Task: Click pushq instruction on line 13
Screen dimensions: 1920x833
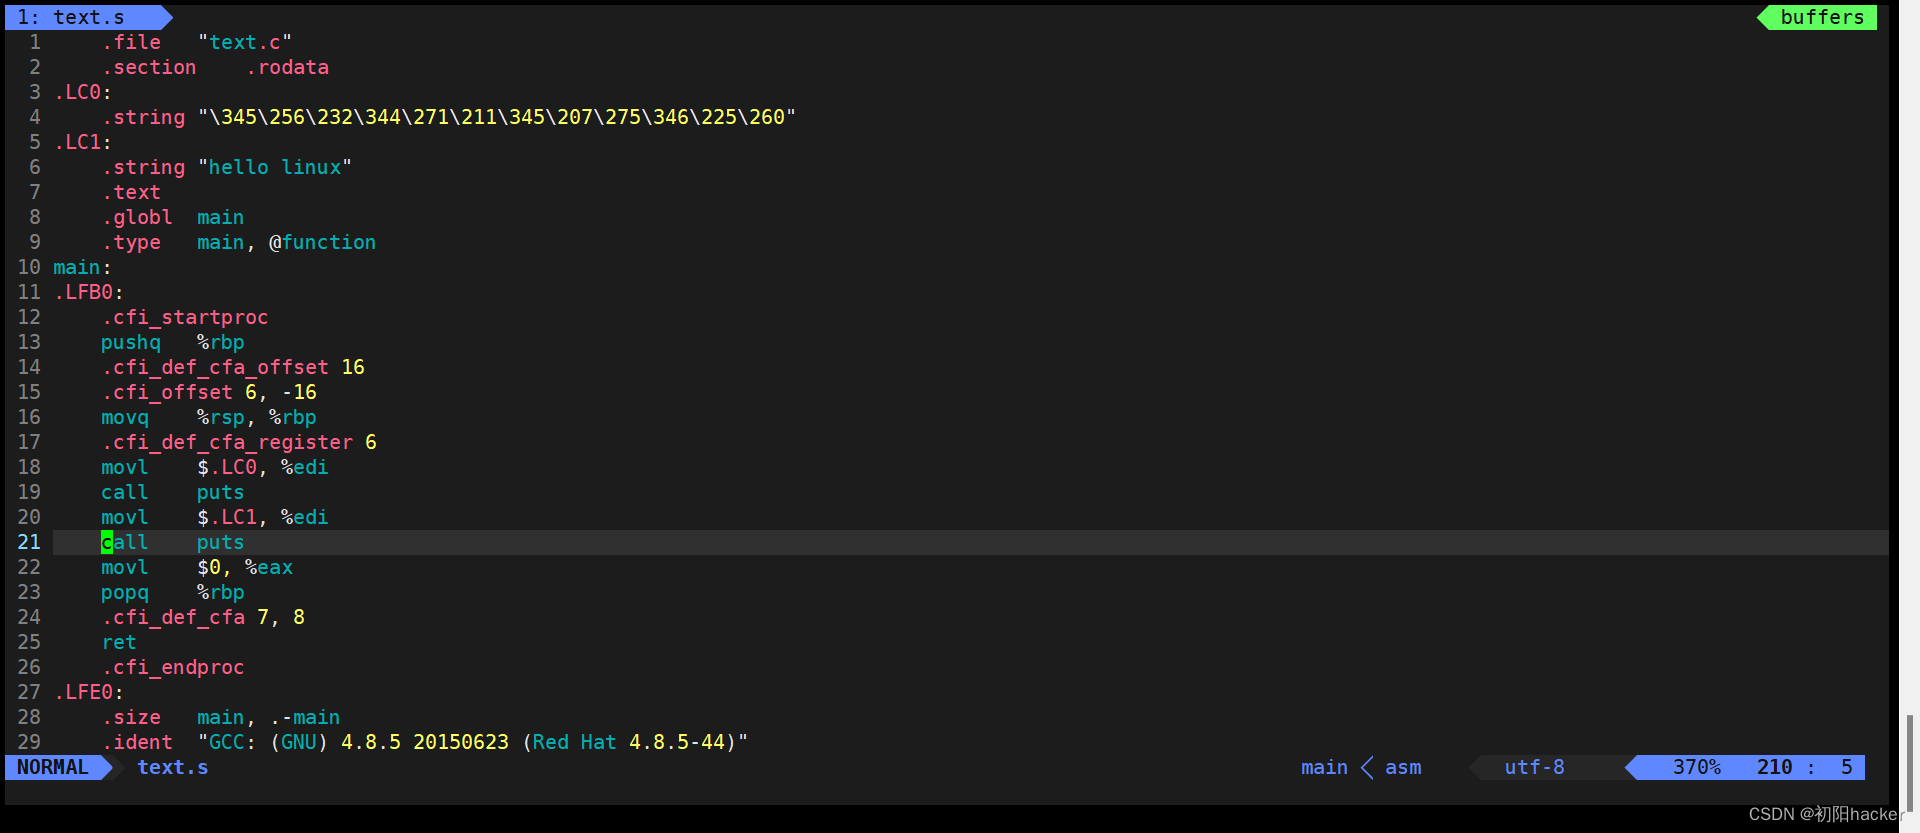Action: coord(131,342)
